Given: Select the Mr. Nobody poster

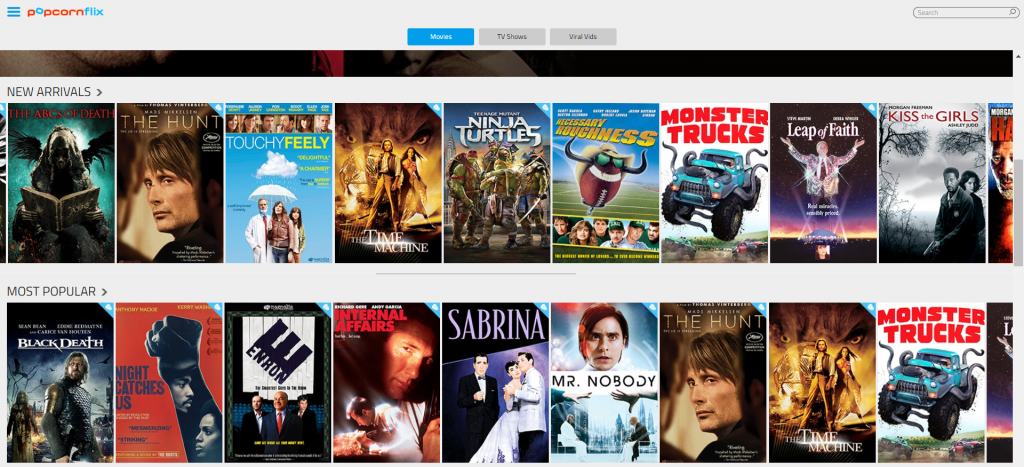Looking at the screenshot, I should coord(604,383).
